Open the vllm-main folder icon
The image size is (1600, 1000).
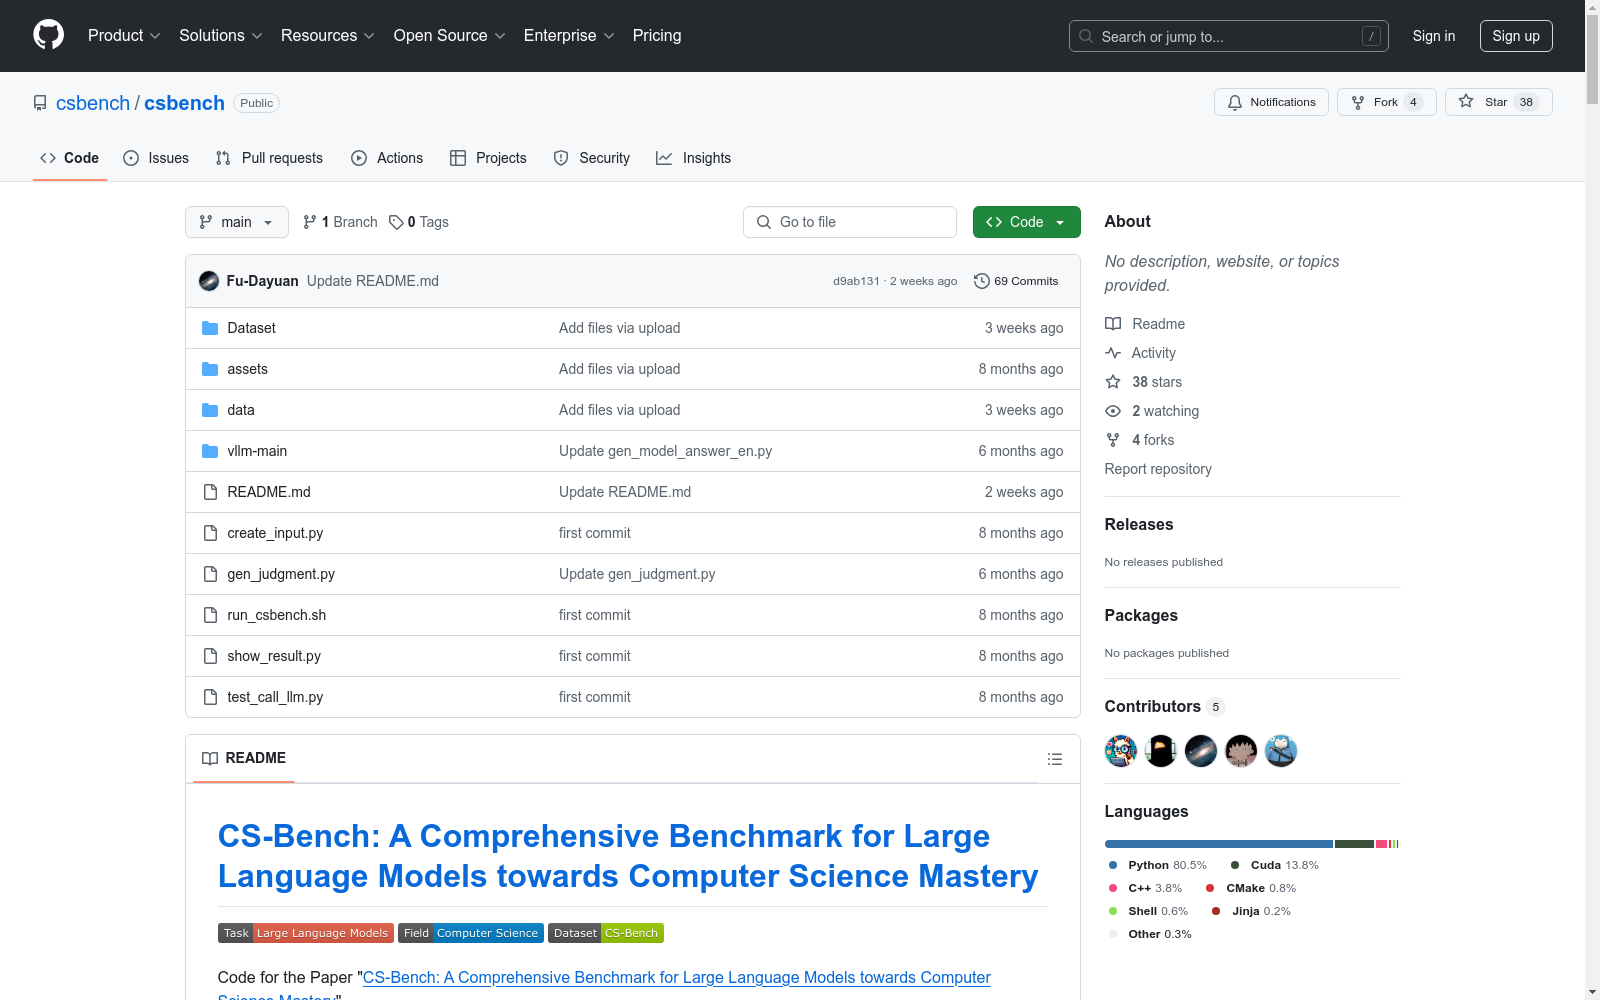pos(210,451)
